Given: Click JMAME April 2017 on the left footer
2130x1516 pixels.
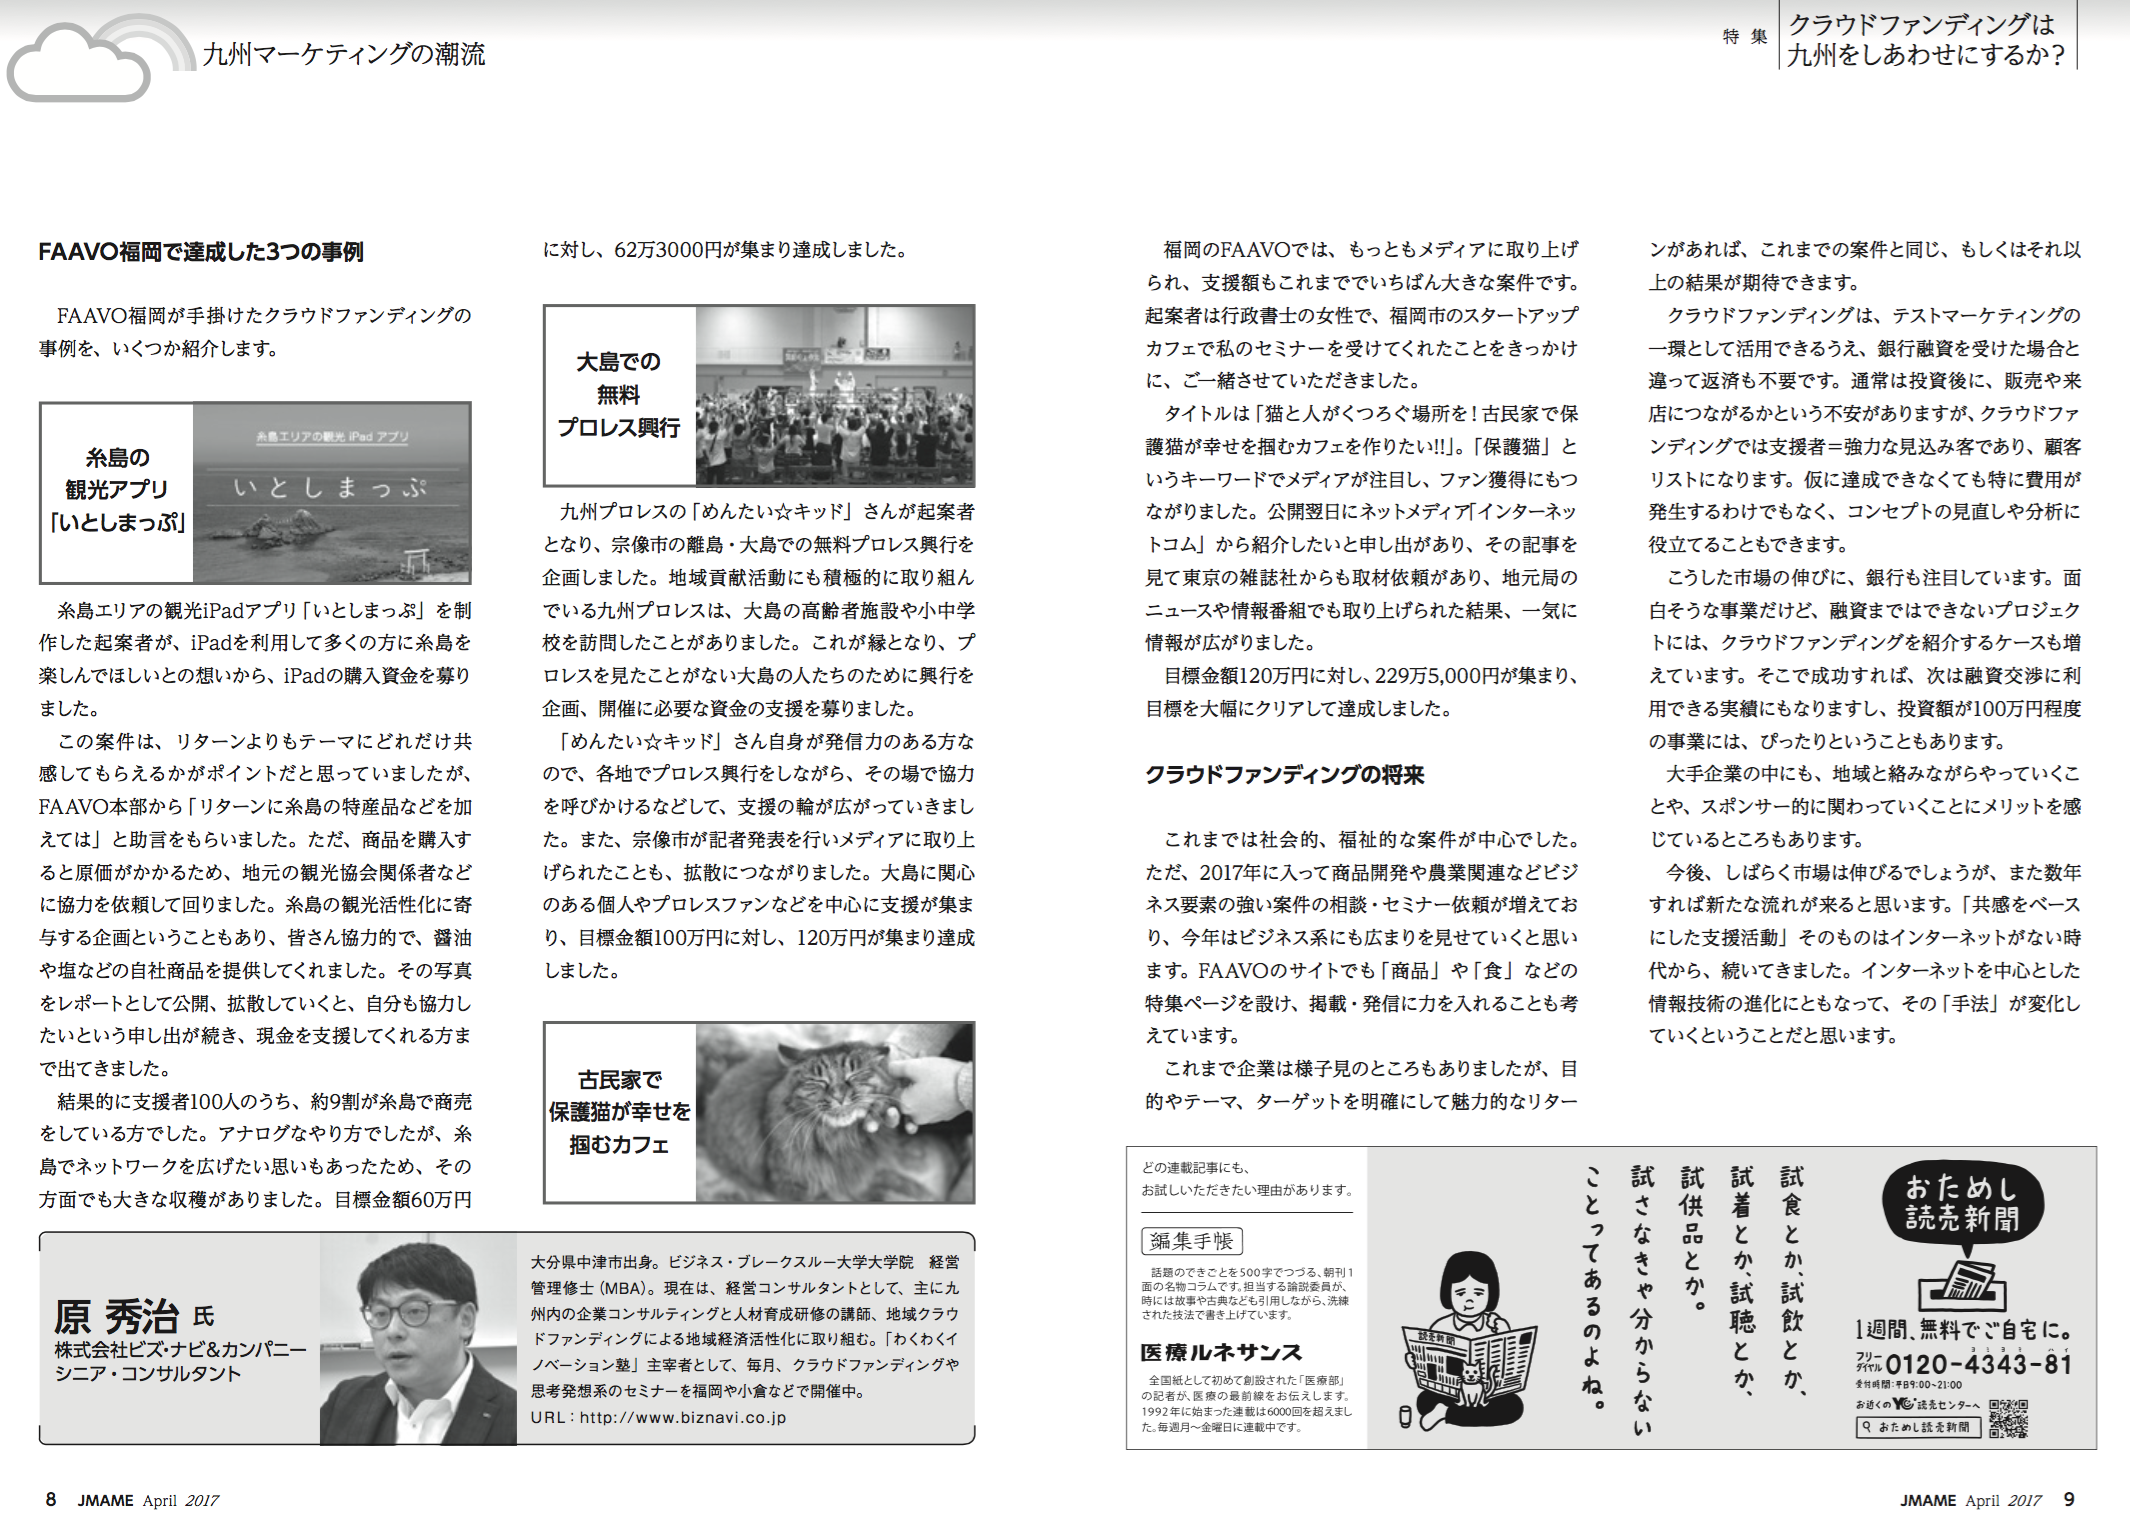Looking at the screenshot, I should (x=148, y=1500).
